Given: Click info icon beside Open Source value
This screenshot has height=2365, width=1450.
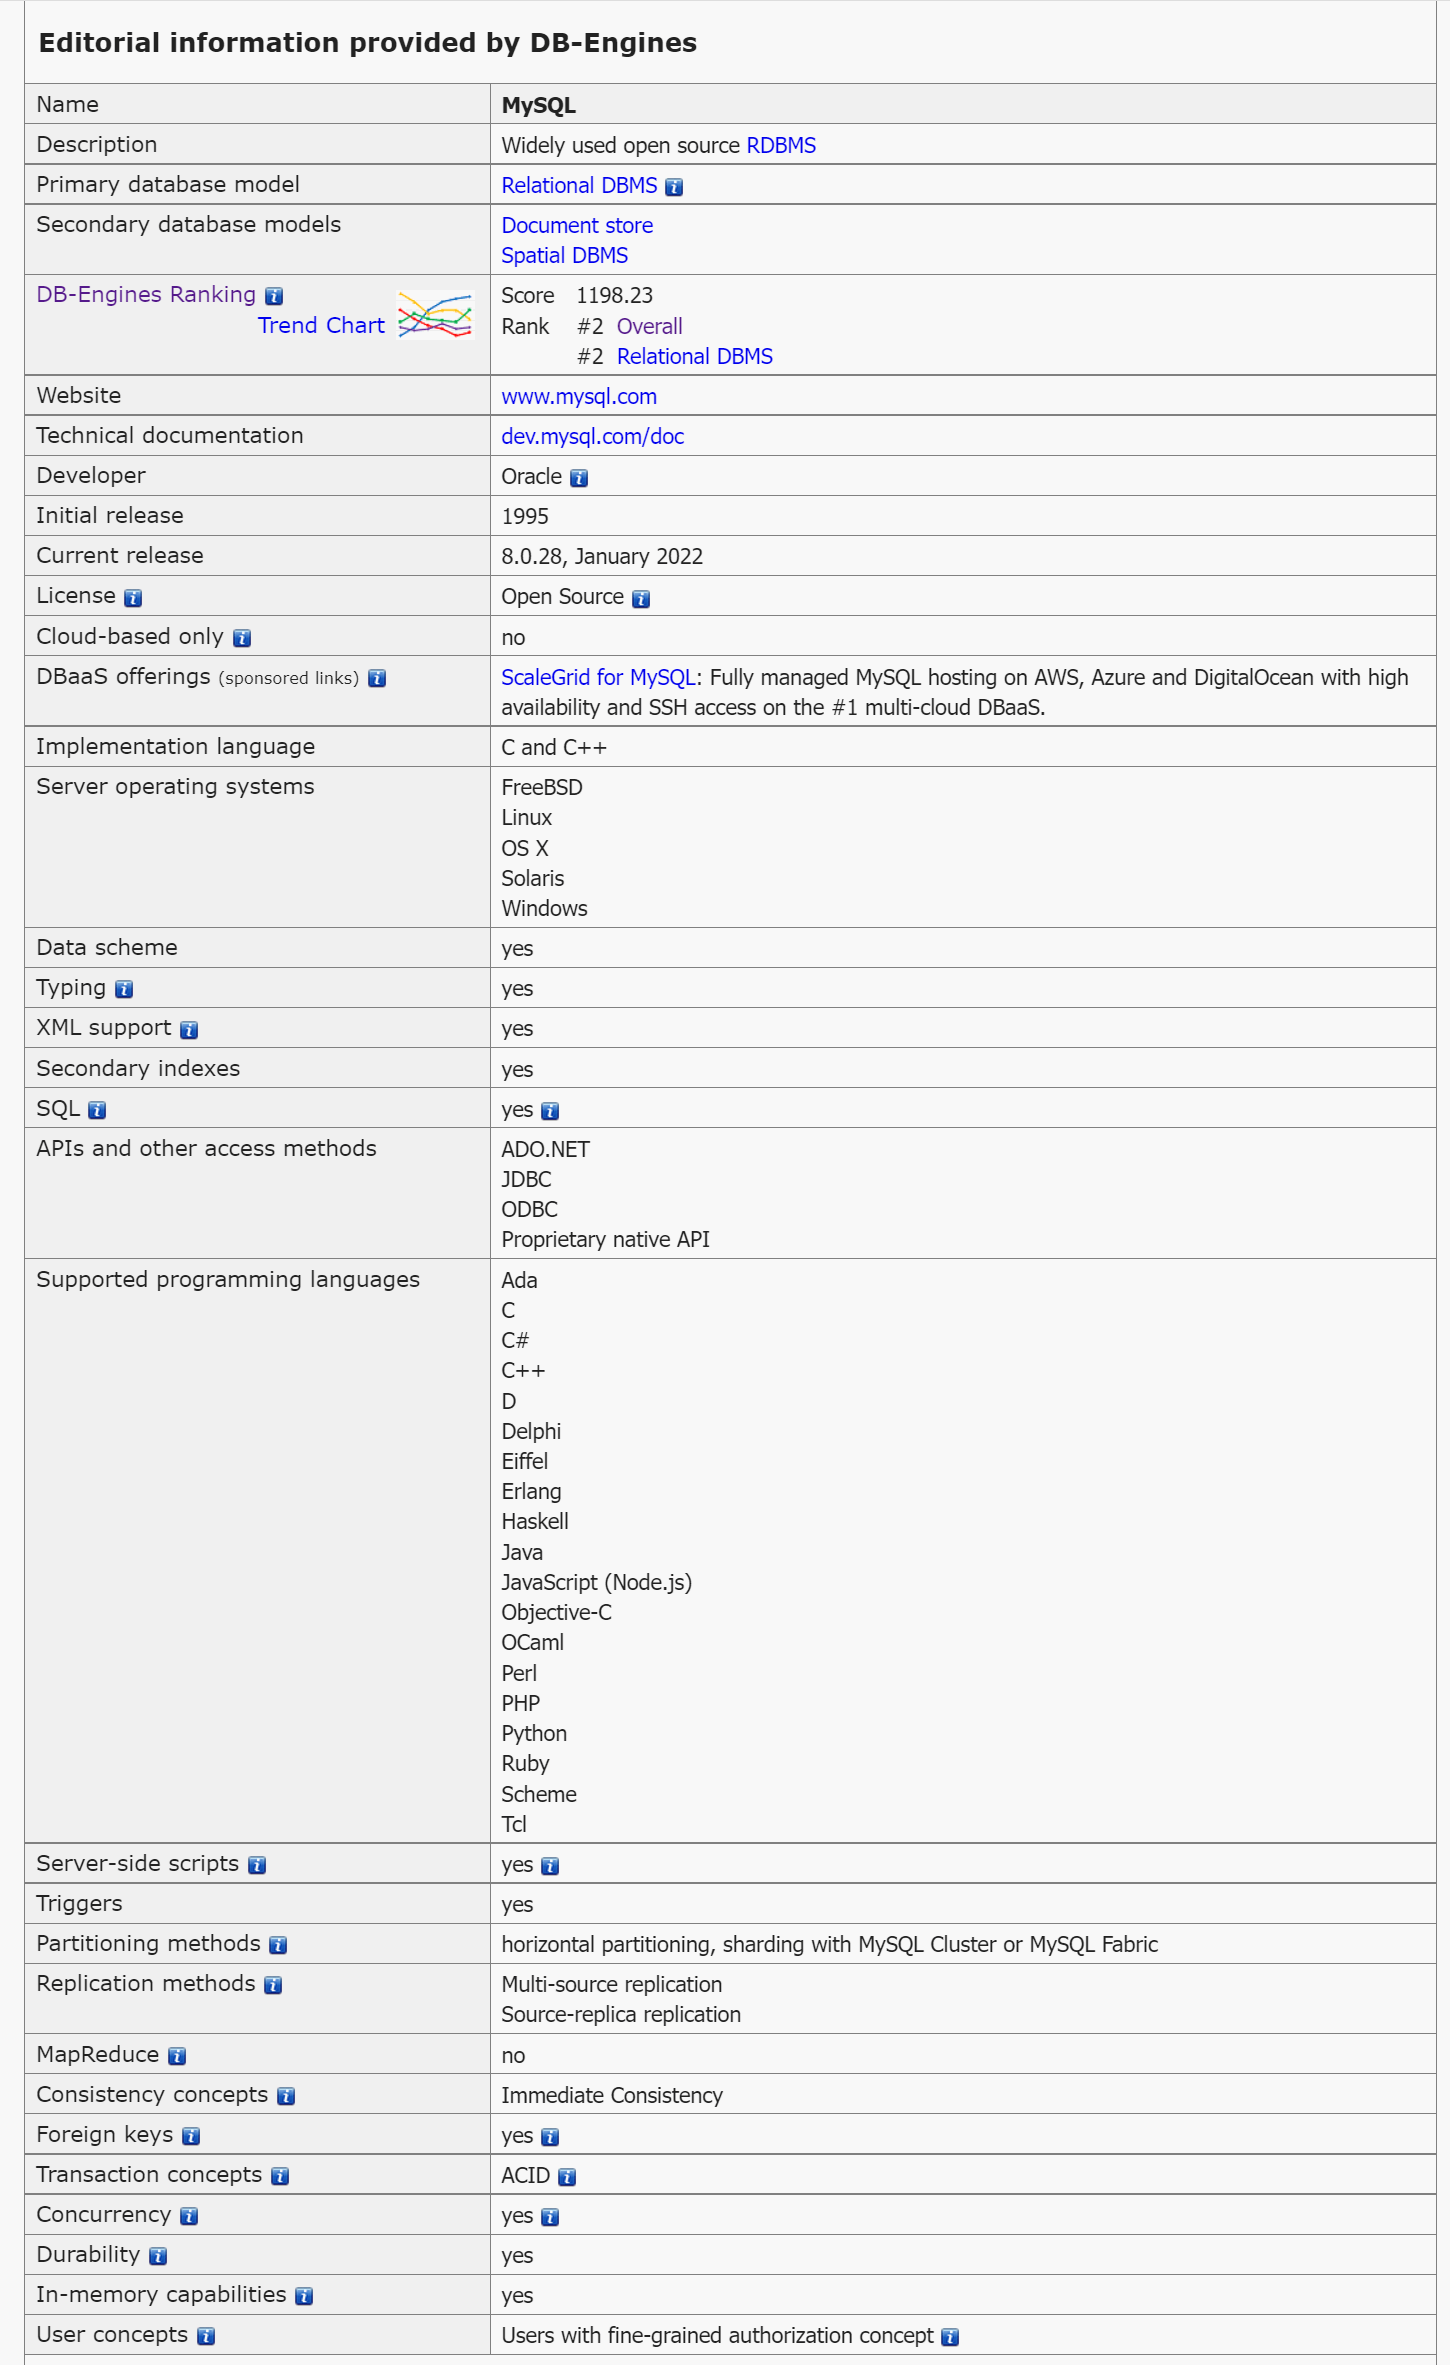Looking at the screenshot, I should tap(641, 599).
